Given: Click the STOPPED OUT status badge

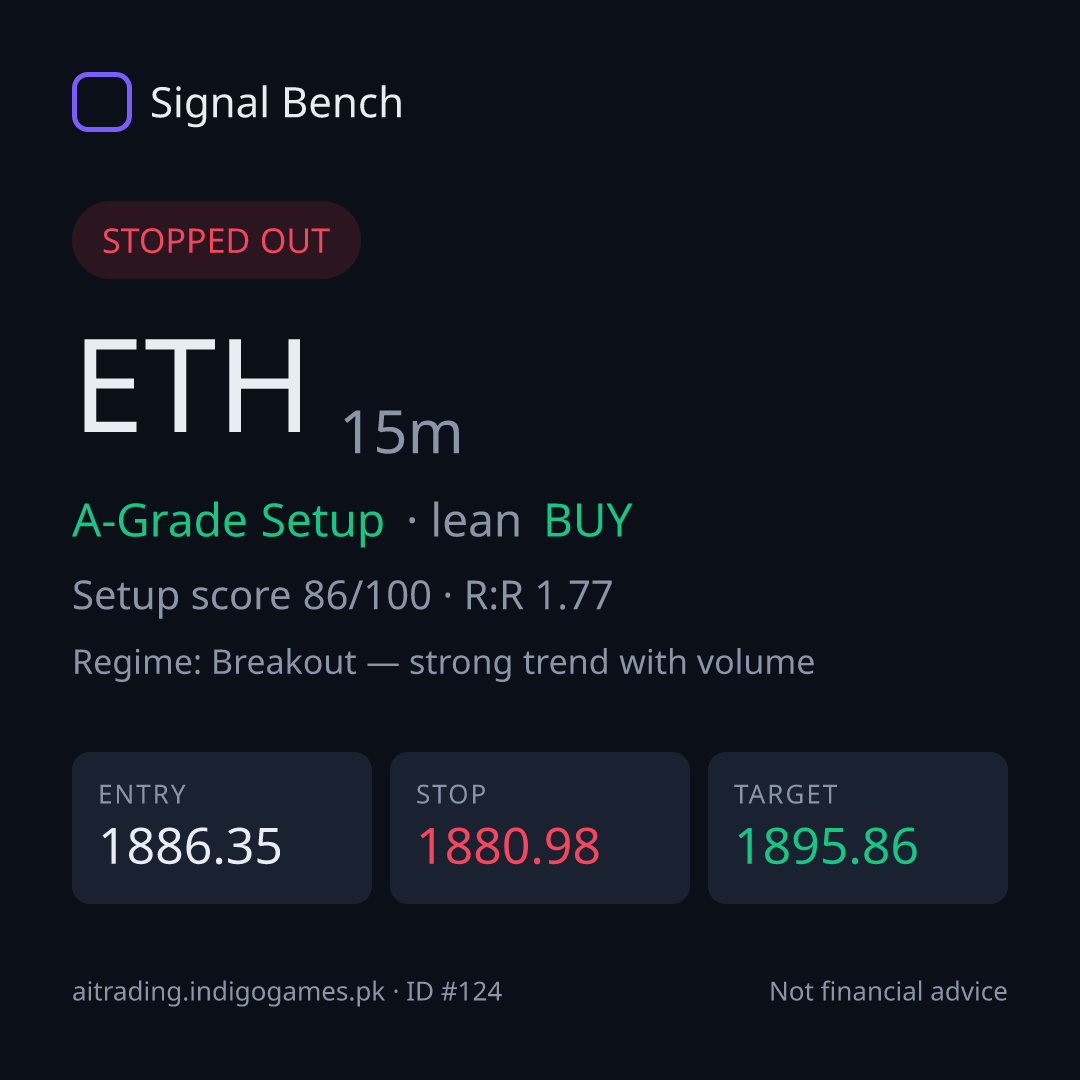Looking at the screenshot, I should pyautogui.click(x=216, y=240).
